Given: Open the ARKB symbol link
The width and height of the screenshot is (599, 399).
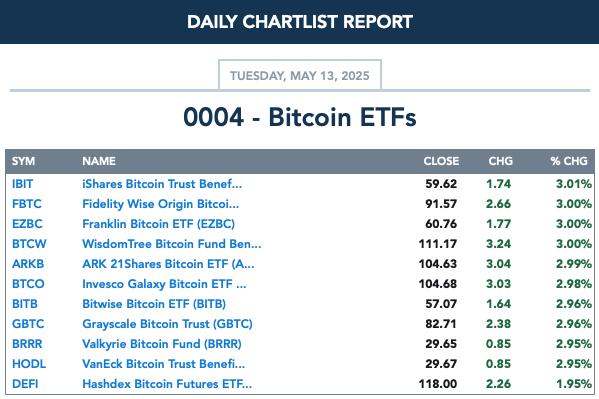Looking at the screenshot, I should 28,264.
